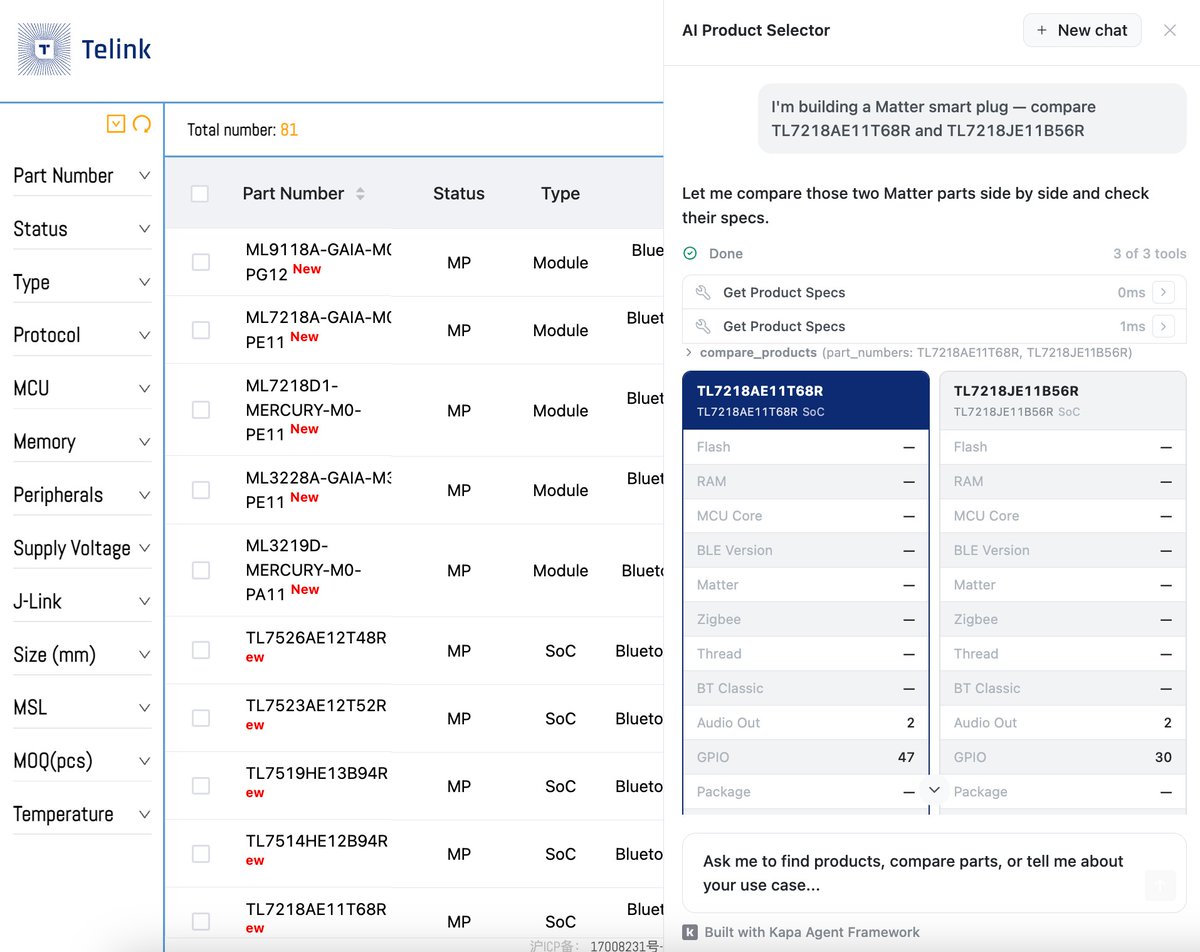Screen dimensions: 1200x952
Task: Open second Get Product Specs tool row
Action: click(x=934, y=326)
